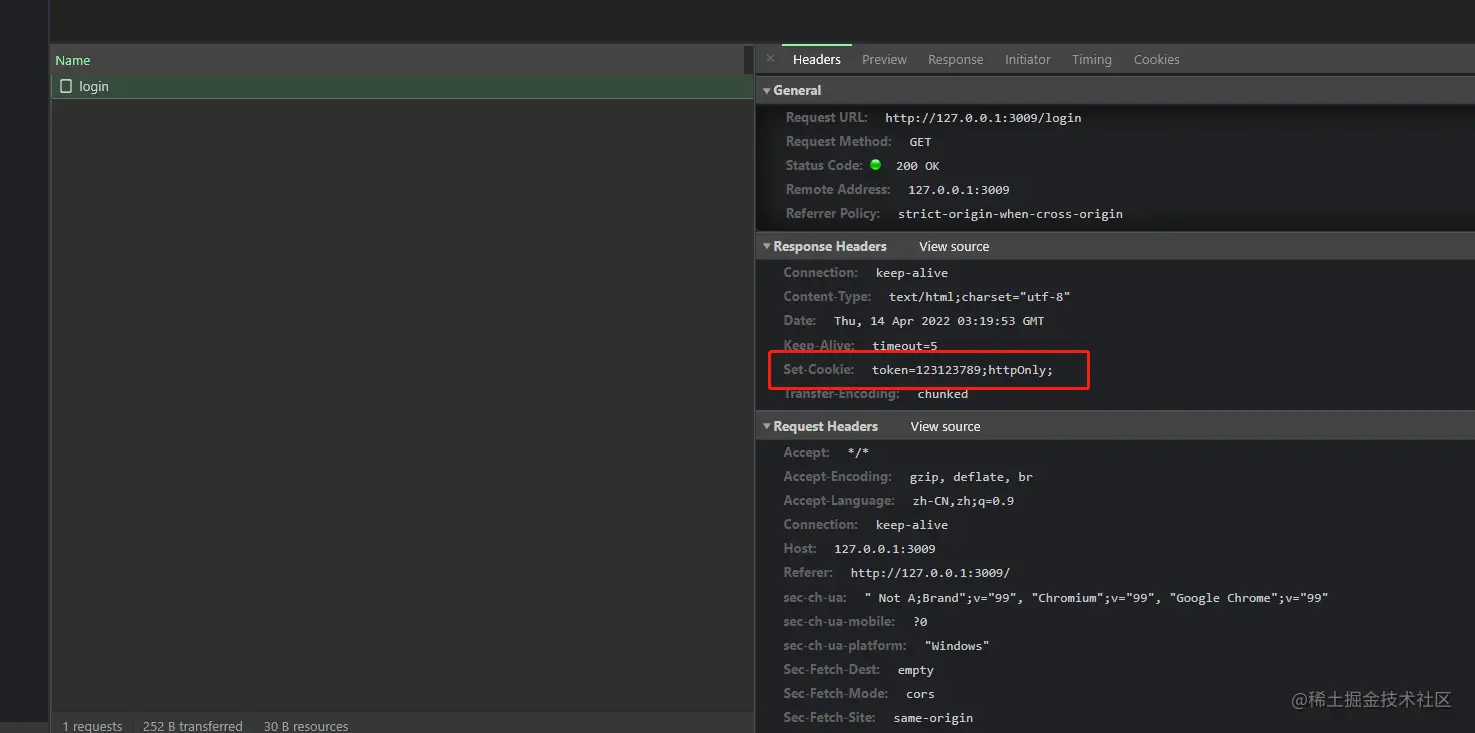Click the Name column header
This screenshot has height=733, width=1475.
click(x=73, y=60)
